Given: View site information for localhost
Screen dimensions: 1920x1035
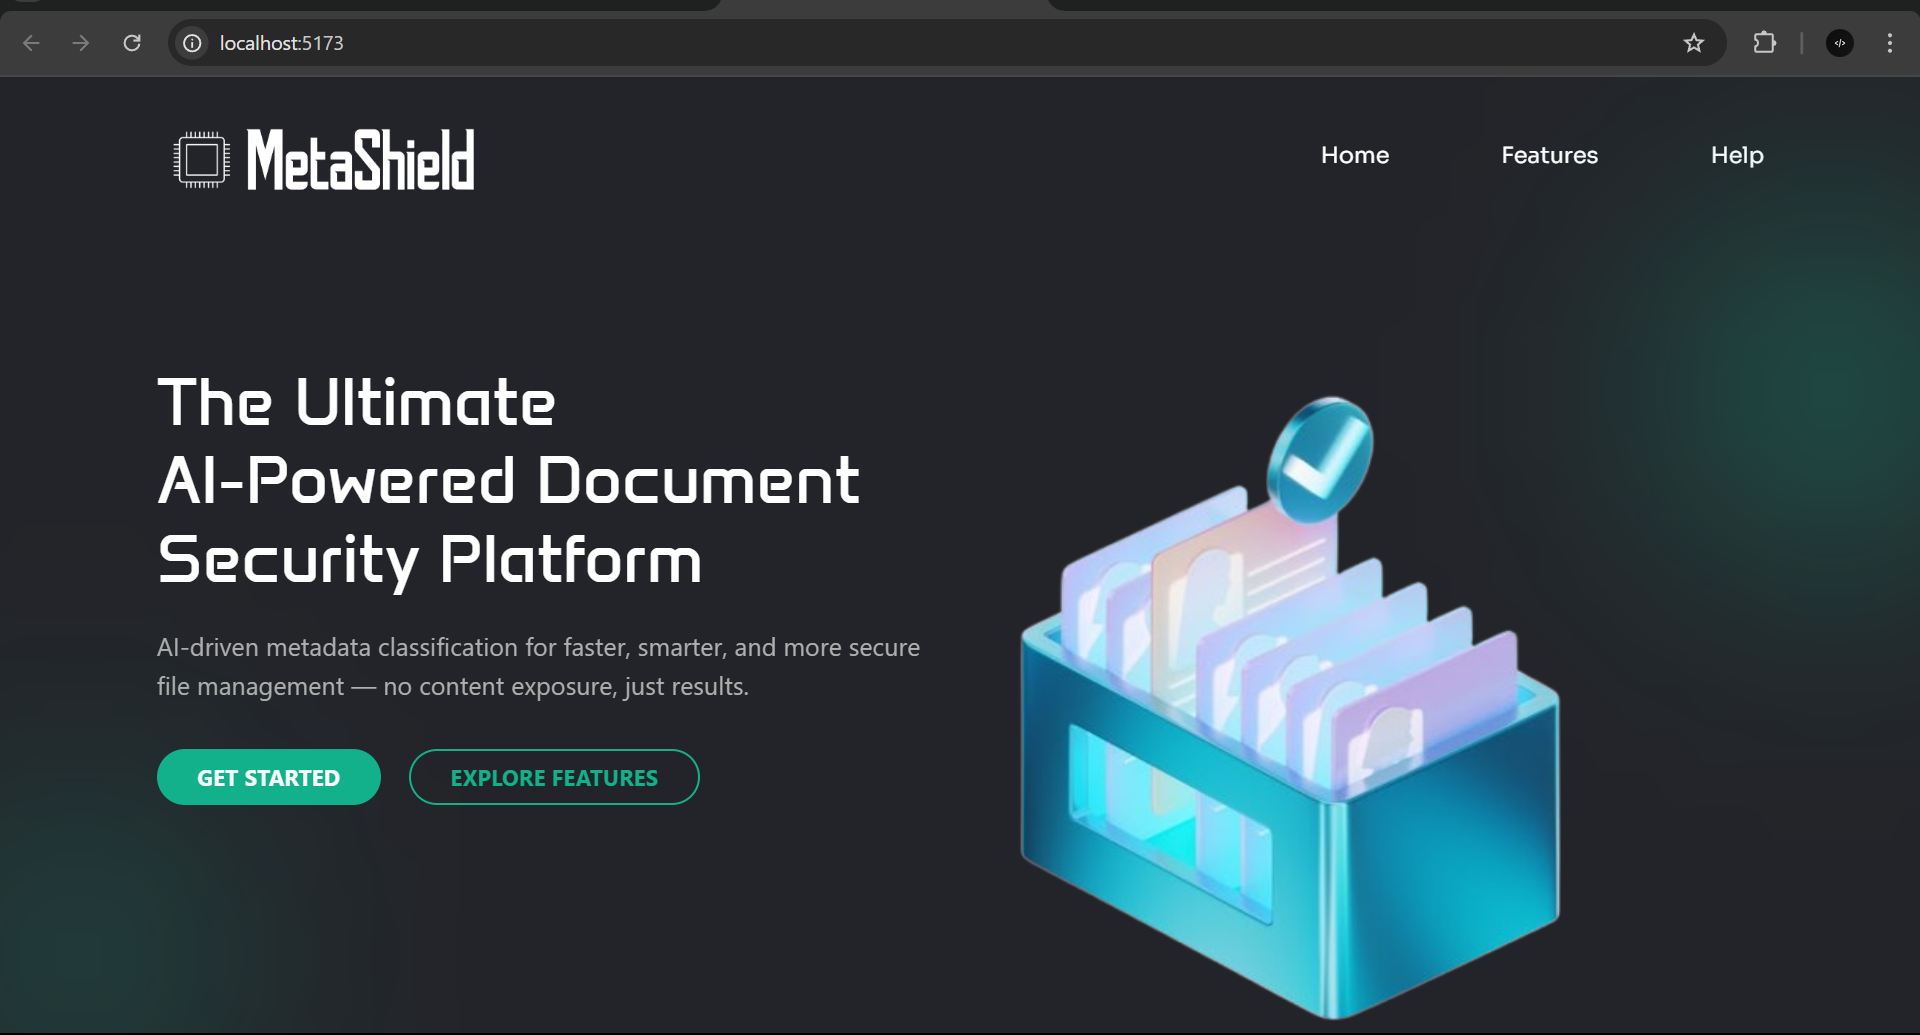Looking at the screenshot, I should click(192, 43).
